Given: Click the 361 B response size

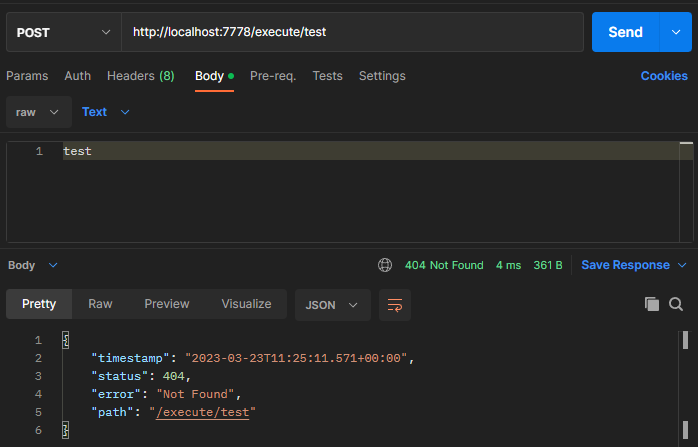Looking at the screenshot, I should coord(548,265).
